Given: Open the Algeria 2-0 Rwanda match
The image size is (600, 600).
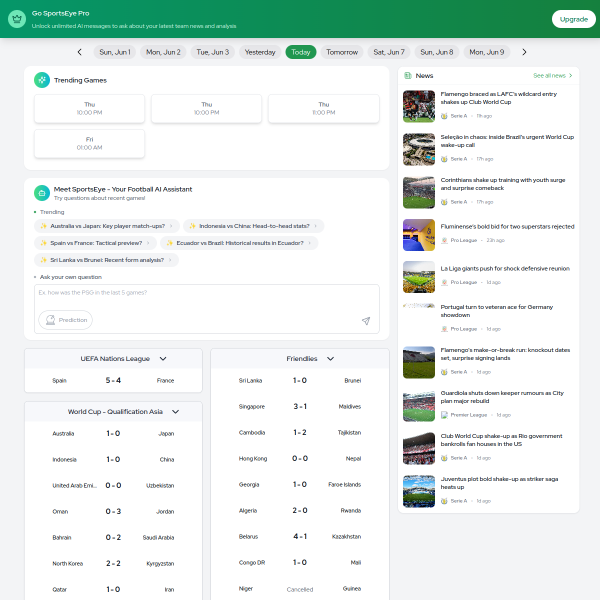Looking at the screenshot, I should [x=300, y=510].
